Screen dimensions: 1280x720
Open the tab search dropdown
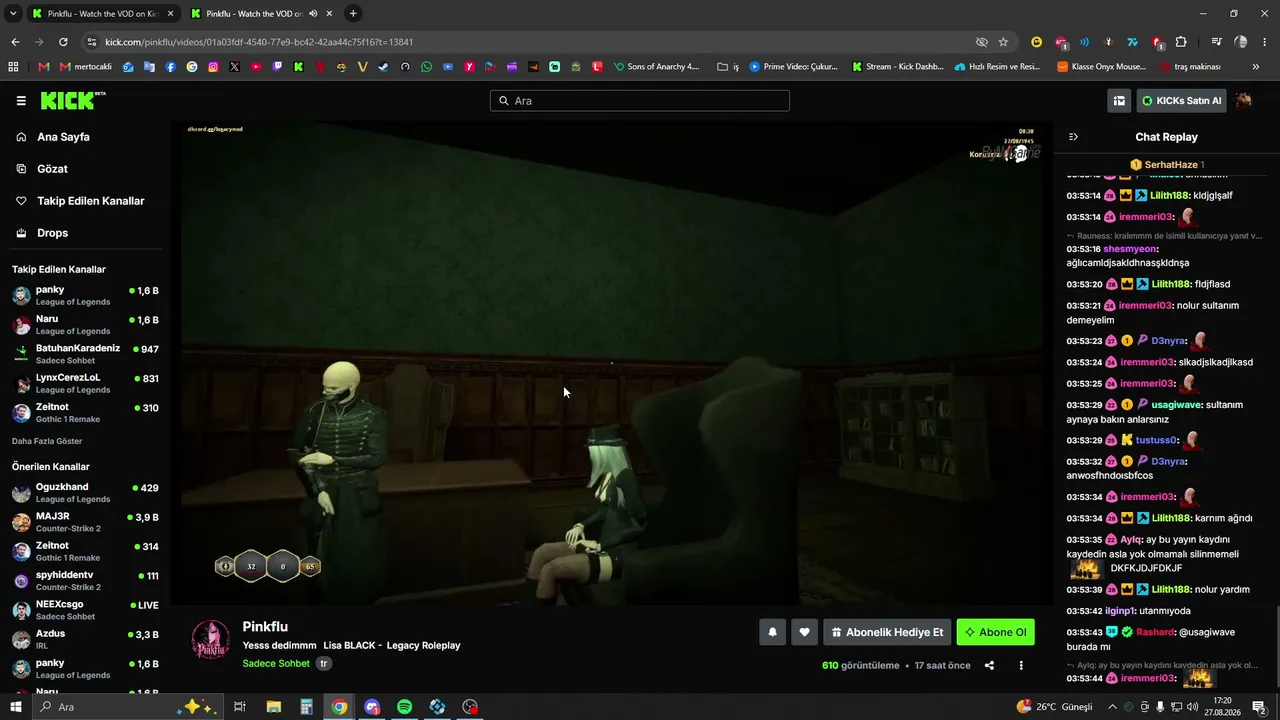pos(12,14)
